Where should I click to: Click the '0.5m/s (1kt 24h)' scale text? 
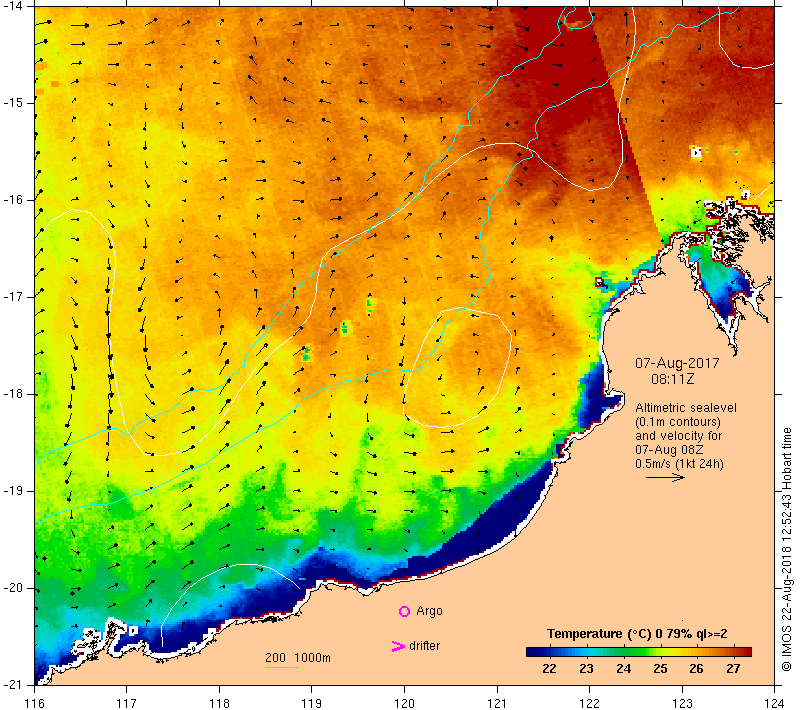click(x=679, y=464)
